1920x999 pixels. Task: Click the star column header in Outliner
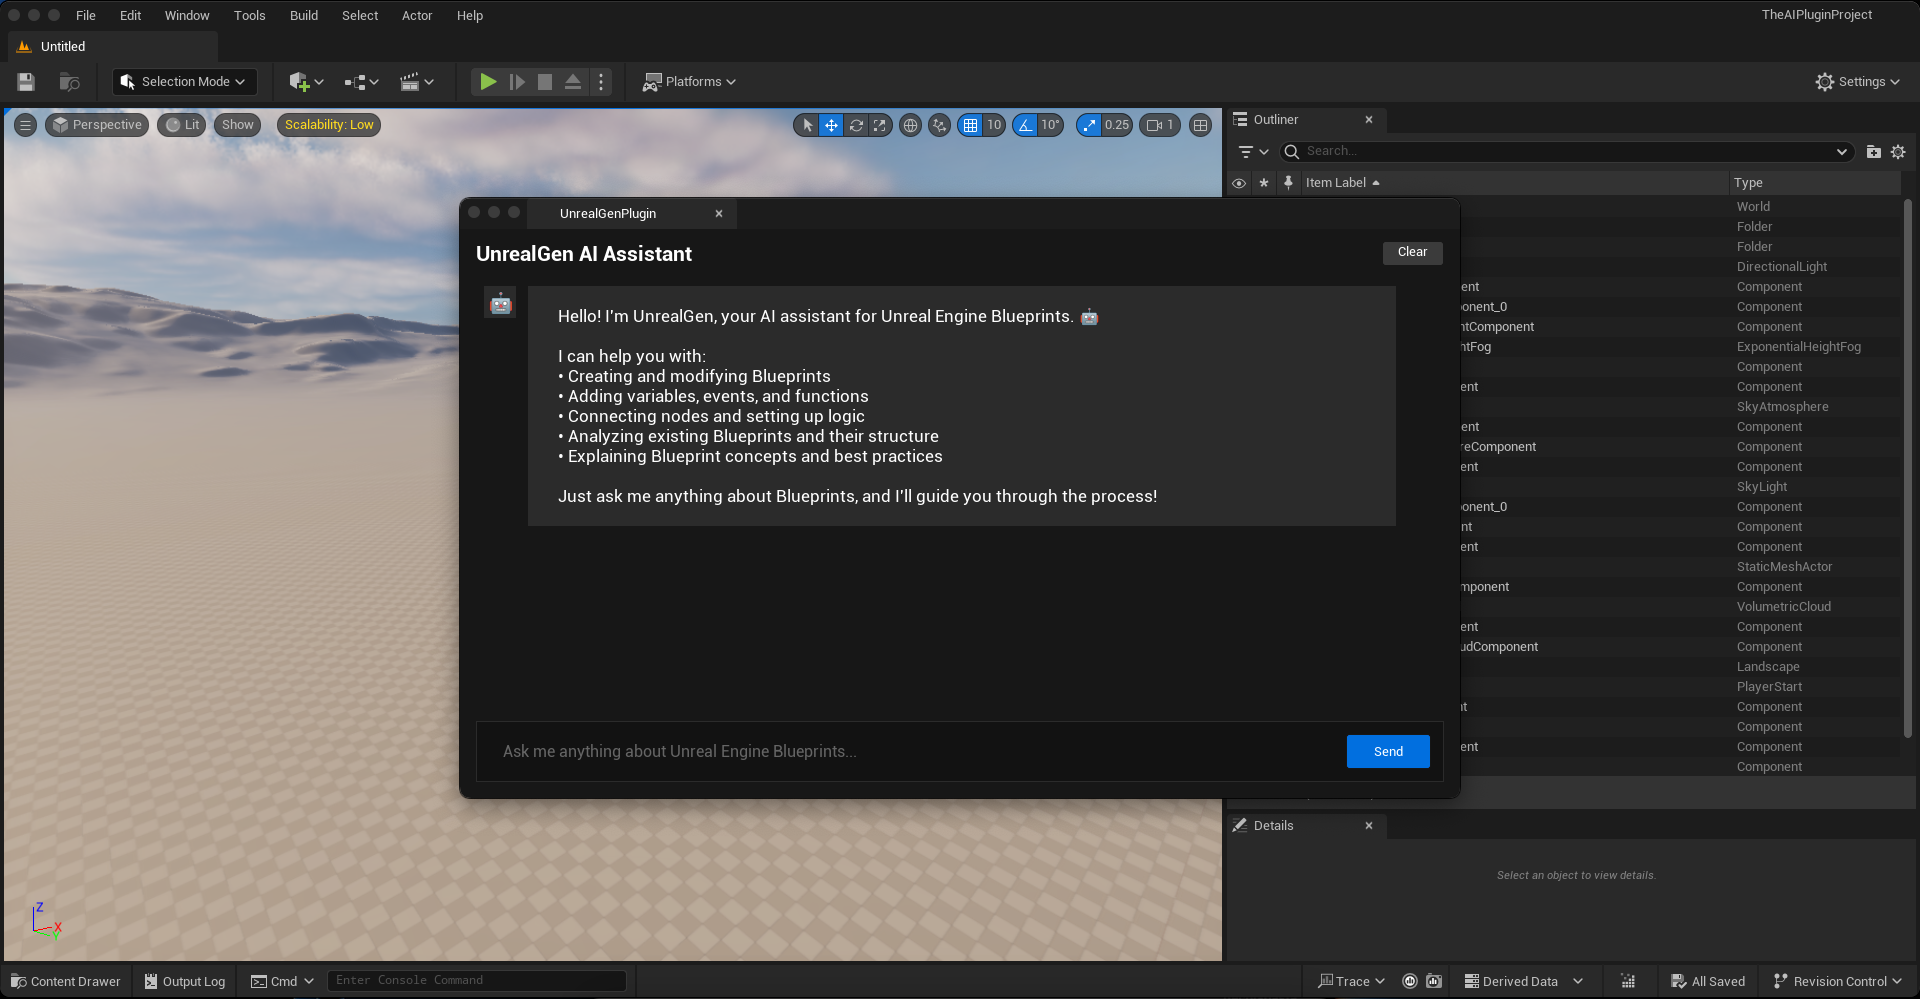(1264, 183)
